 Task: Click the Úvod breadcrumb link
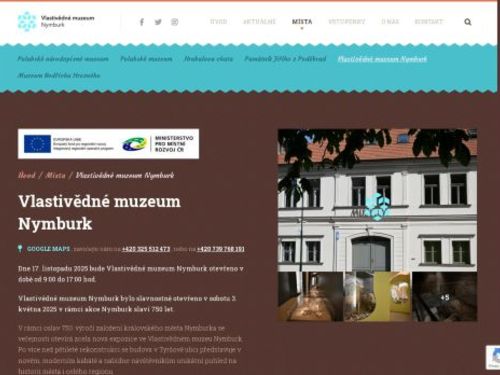click(x=27, y=175)
